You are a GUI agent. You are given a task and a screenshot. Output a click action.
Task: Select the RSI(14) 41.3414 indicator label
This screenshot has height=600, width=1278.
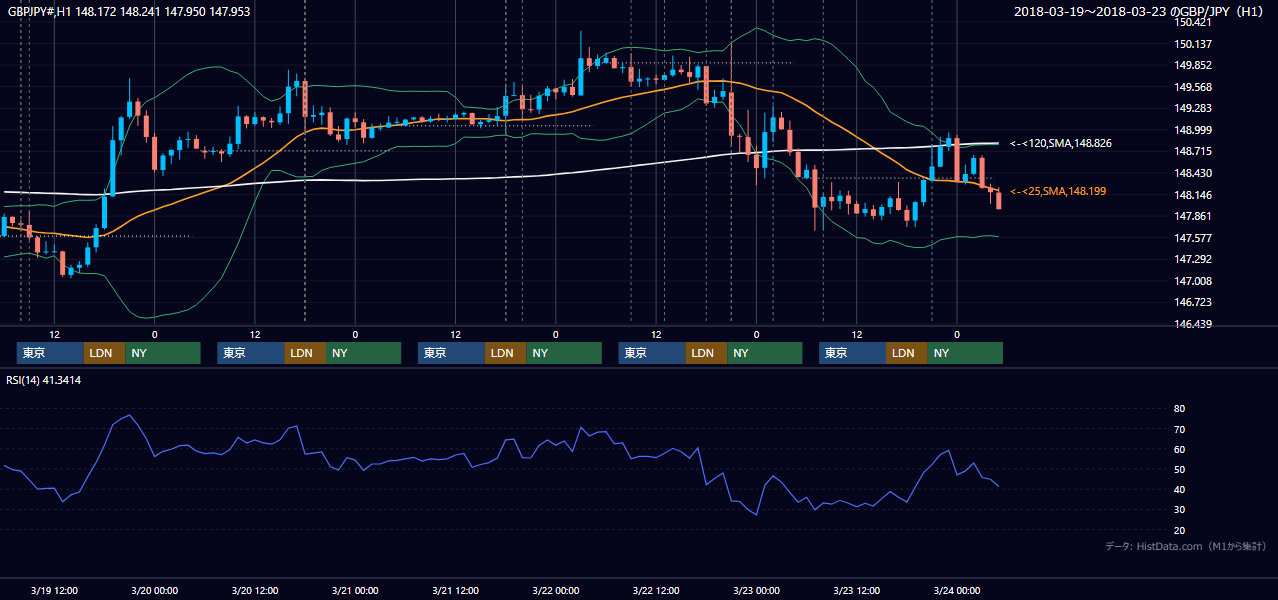tap(44, 380)
